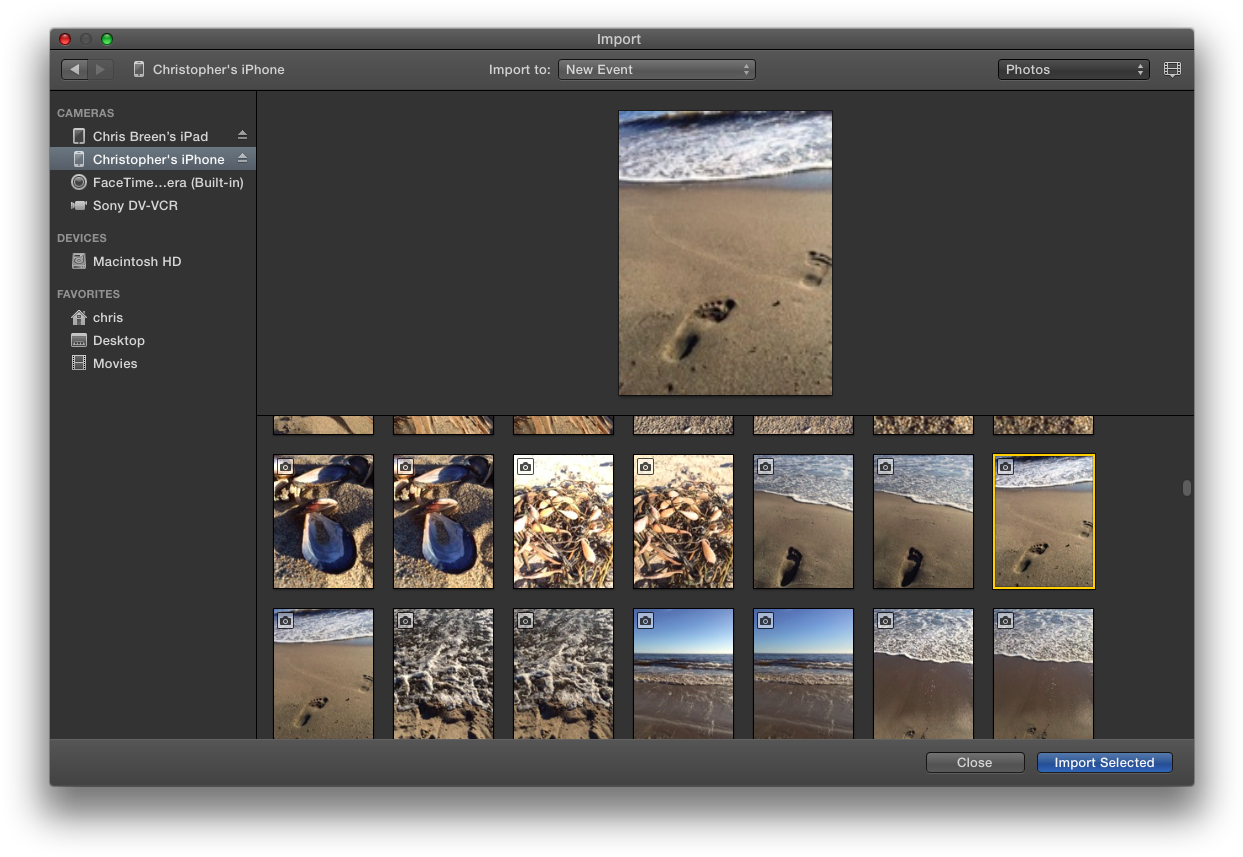Eject Christopher's iPhone
Image resolution: width=1243 pixels, height=857 pixels.
click(242, 158)
